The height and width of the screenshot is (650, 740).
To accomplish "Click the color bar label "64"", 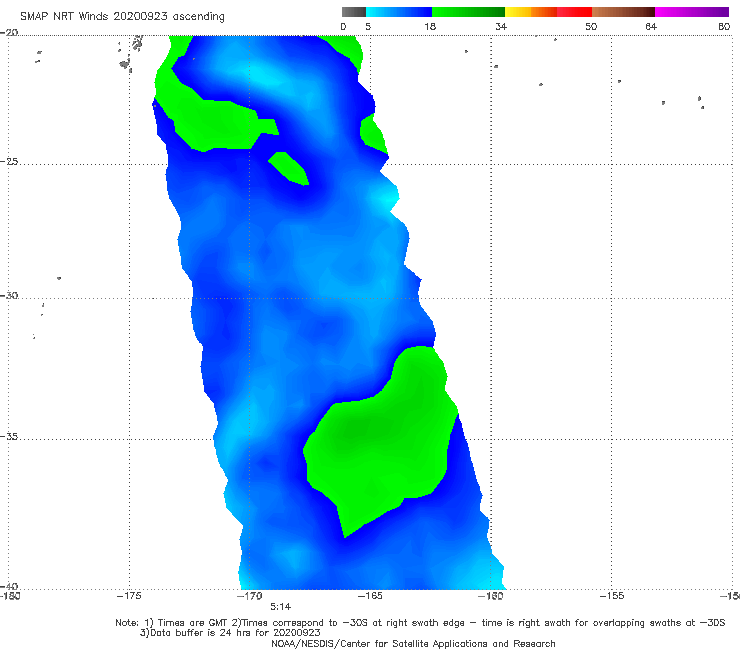I will (x=651, y=27).
